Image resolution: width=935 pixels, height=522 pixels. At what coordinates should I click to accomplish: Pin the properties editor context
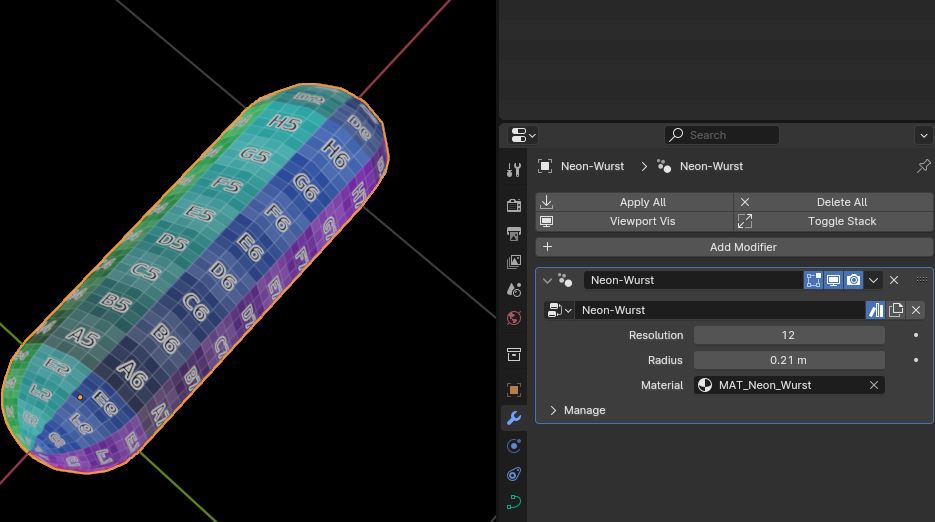coord(923,166)
